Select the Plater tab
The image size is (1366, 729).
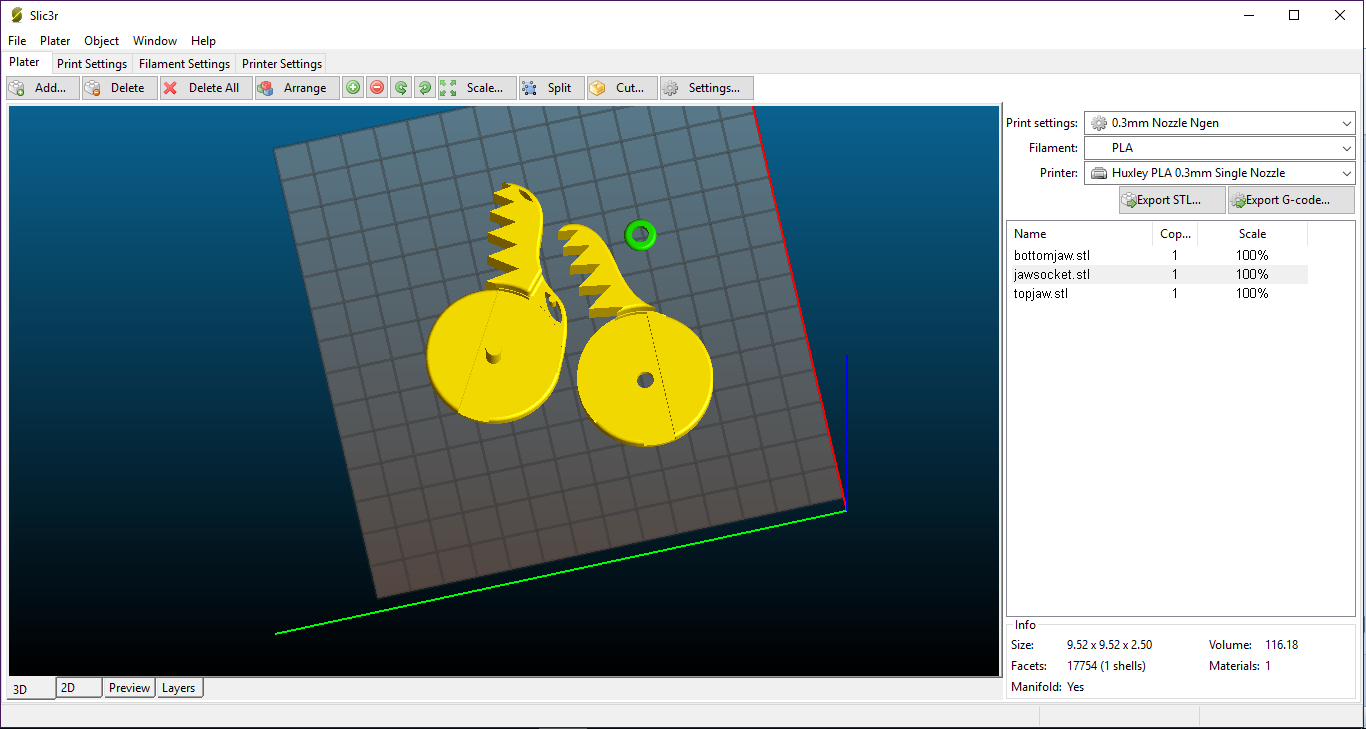[25, 62]
